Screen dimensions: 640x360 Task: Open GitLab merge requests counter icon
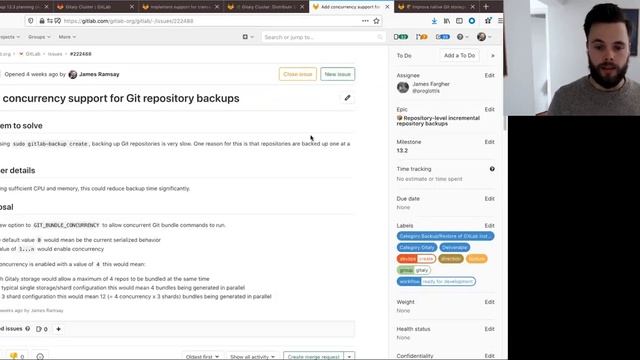point(422,37)
